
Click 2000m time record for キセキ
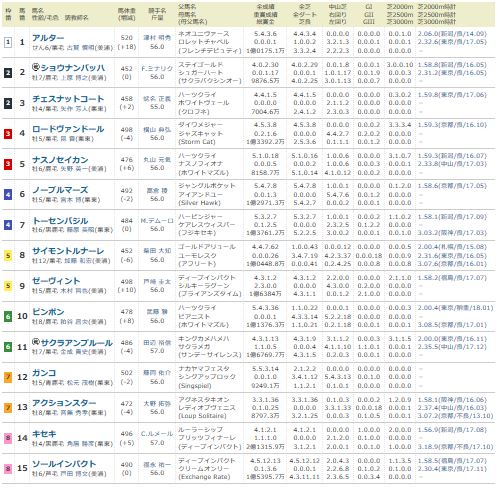point(452,430)
